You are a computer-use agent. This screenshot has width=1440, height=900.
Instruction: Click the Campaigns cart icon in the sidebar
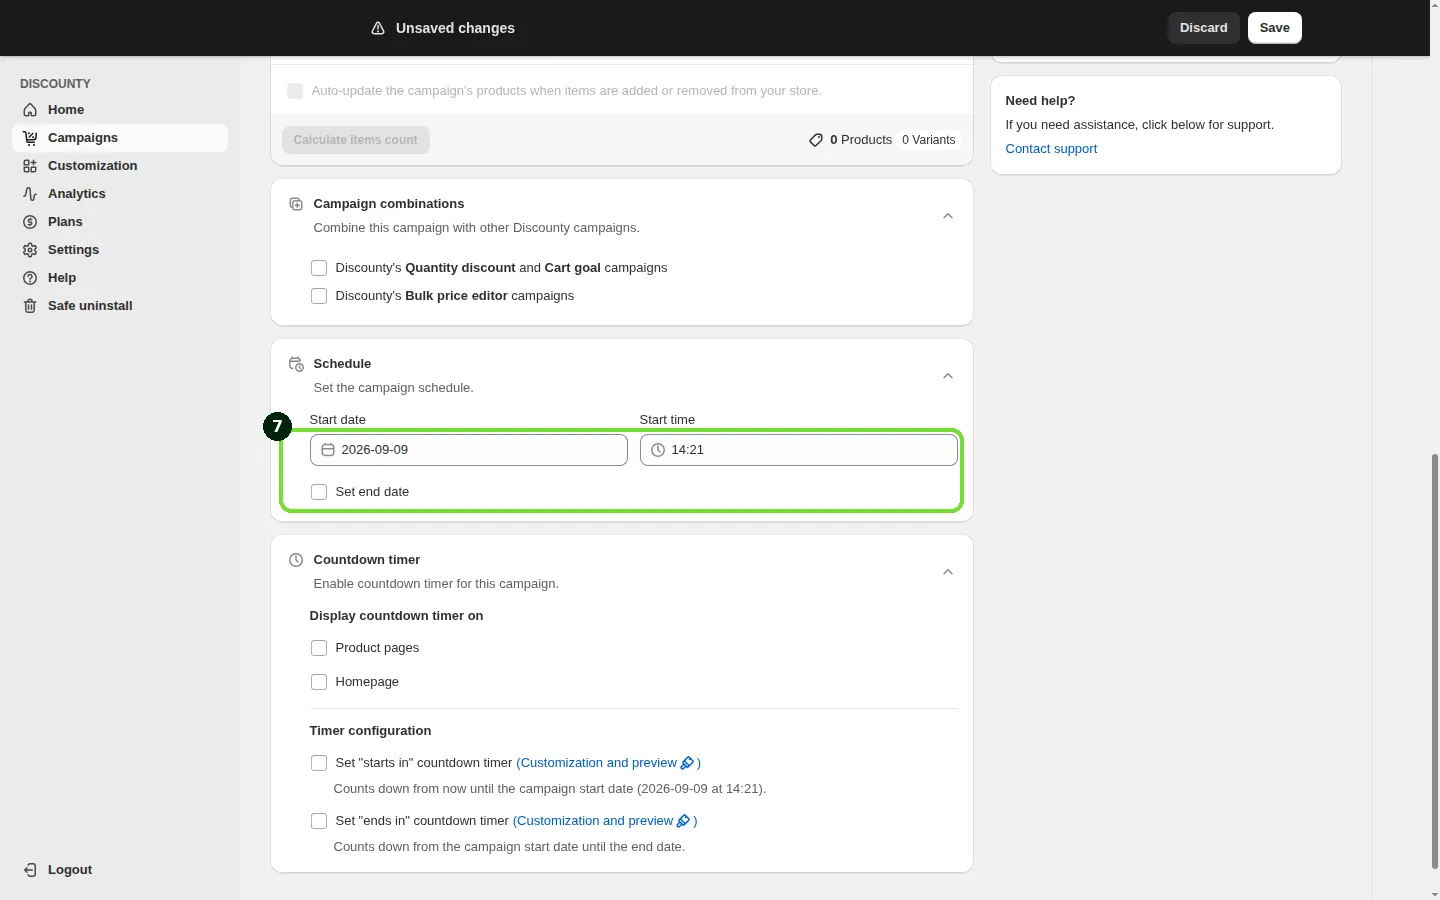(30, 138)
